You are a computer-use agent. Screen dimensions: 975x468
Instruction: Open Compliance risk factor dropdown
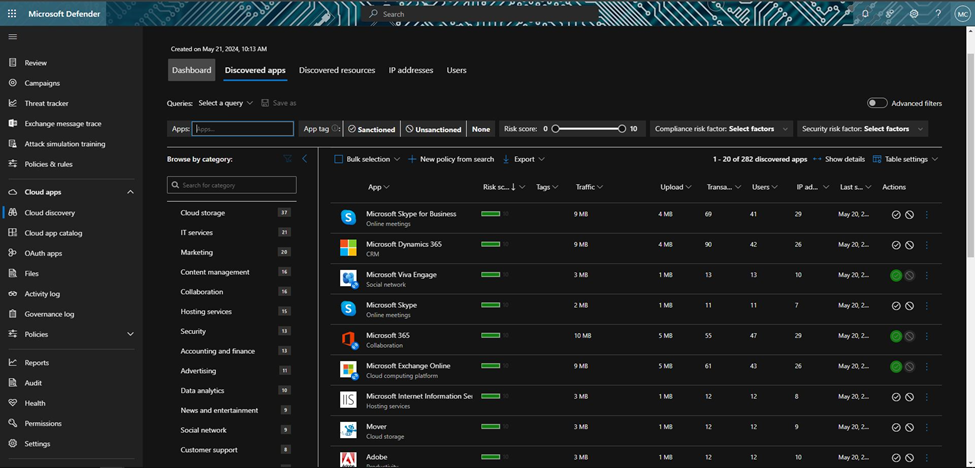pos(721,129)
